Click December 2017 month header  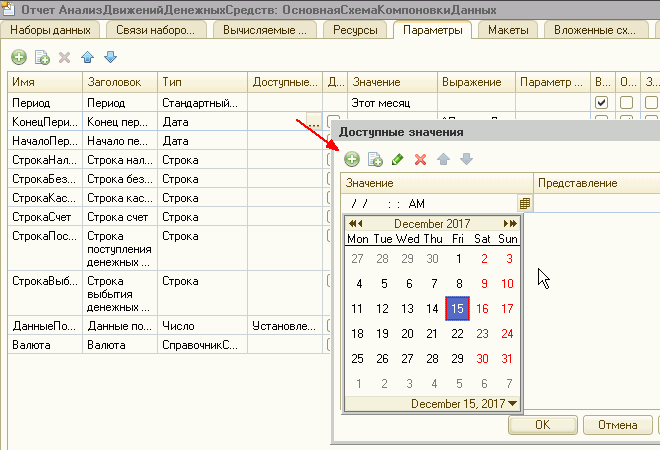(x=432, y=224)
